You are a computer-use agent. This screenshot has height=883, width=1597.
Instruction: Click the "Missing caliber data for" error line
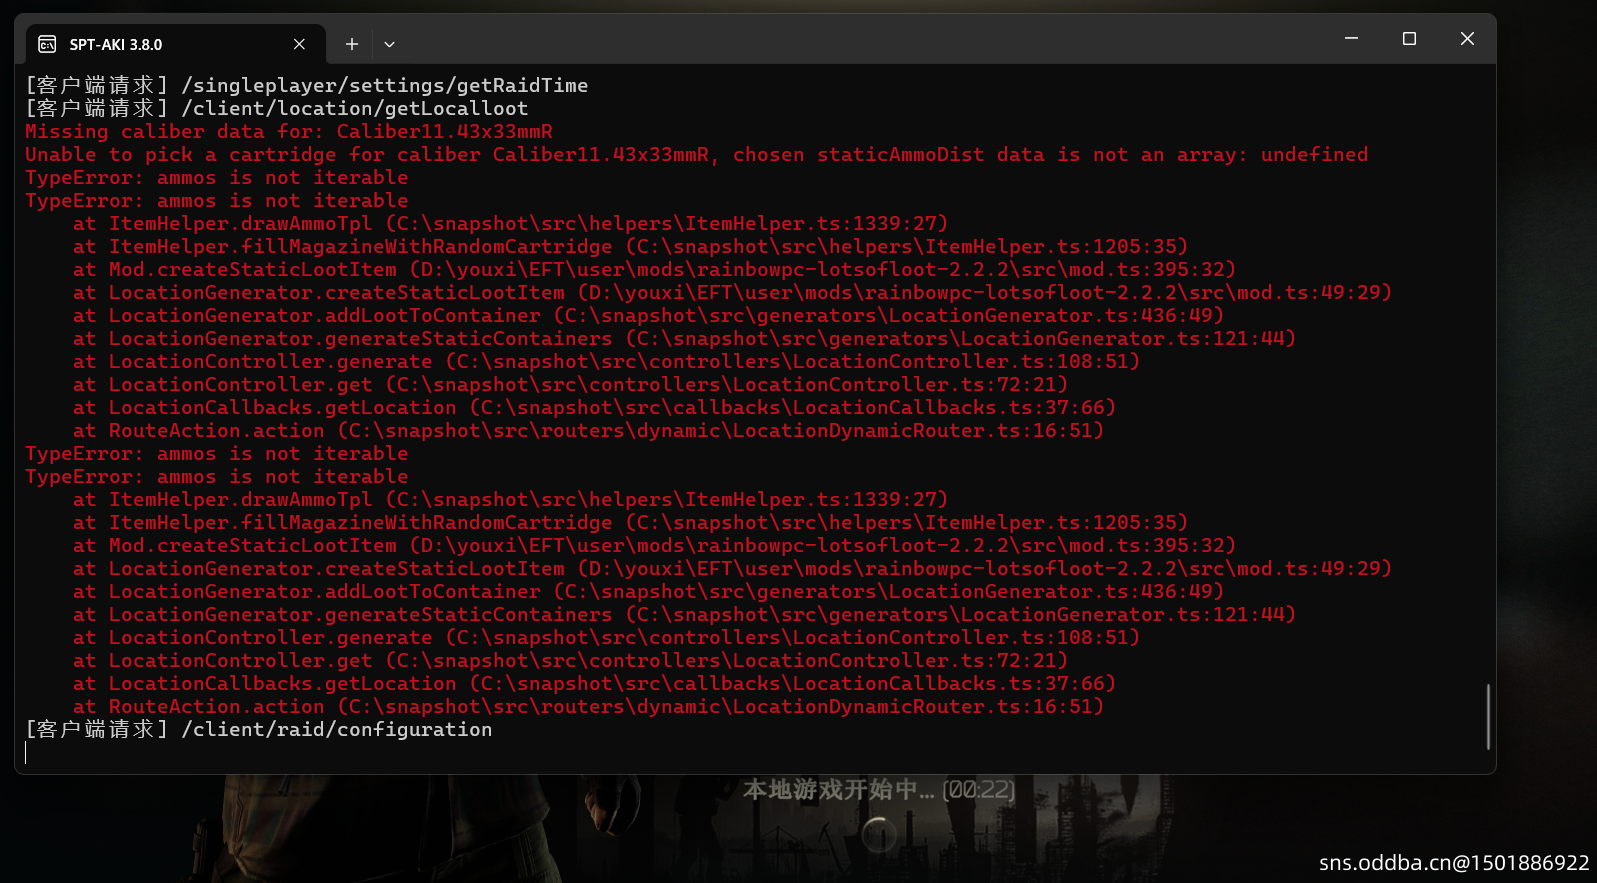[288, 132]
